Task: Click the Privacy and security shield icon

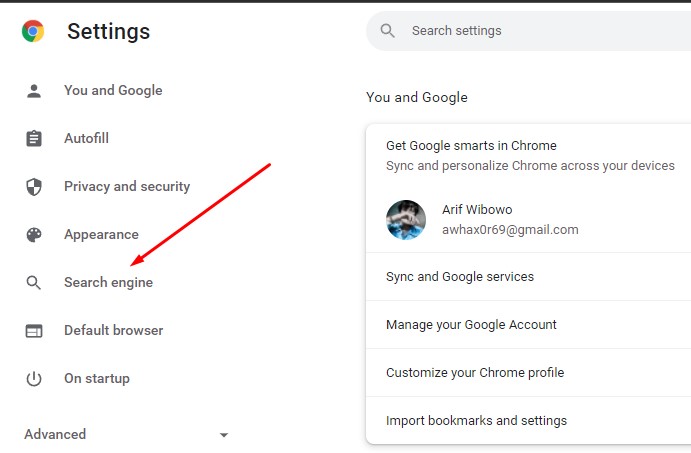Action: click(x=34, y=187)
